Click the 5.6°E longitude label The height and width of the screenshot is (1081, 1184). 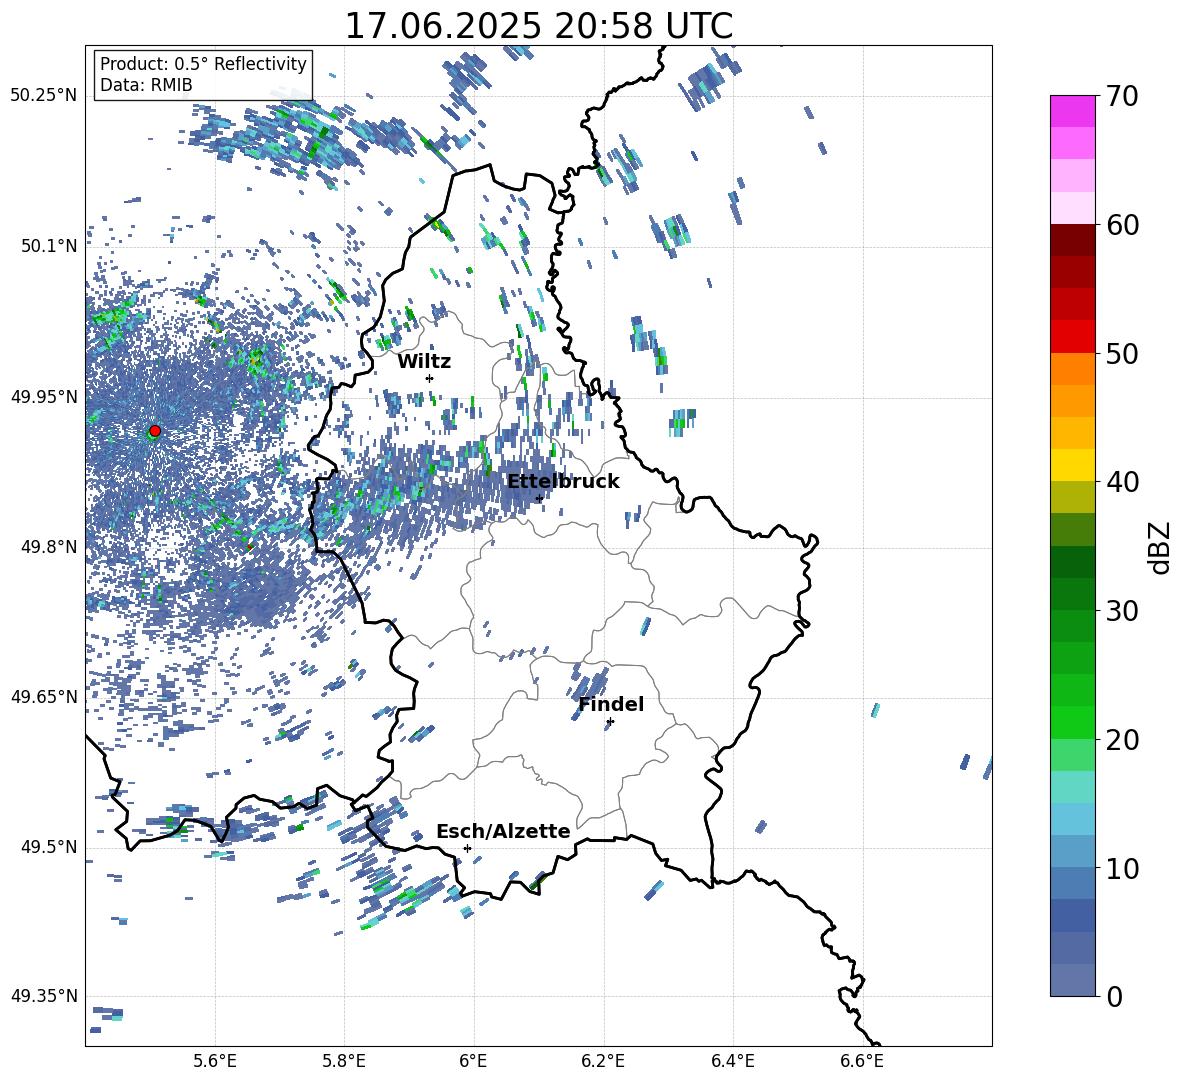pyautogui.click(x=215, y=1061)
